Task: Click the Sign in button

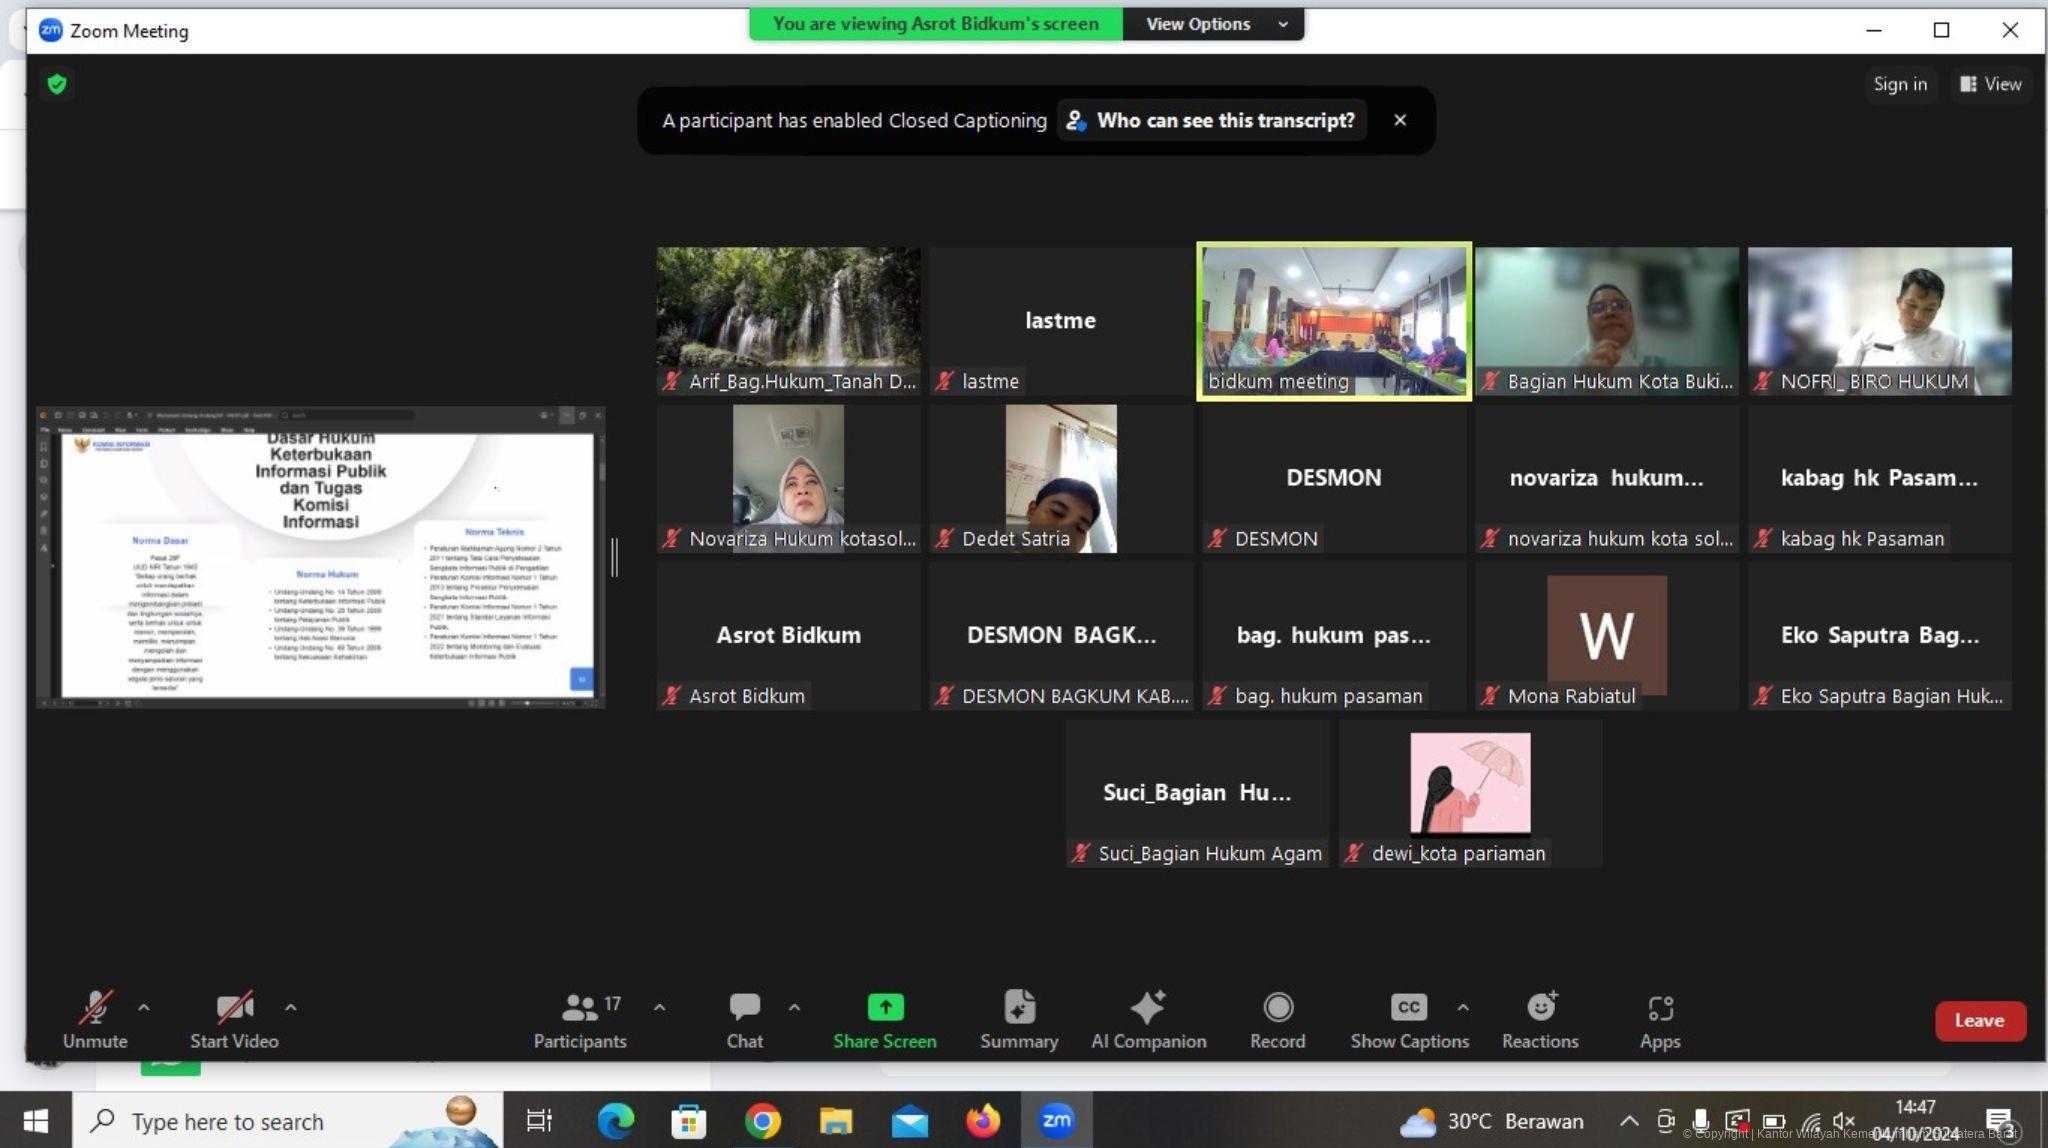Action: [1900, 84]
